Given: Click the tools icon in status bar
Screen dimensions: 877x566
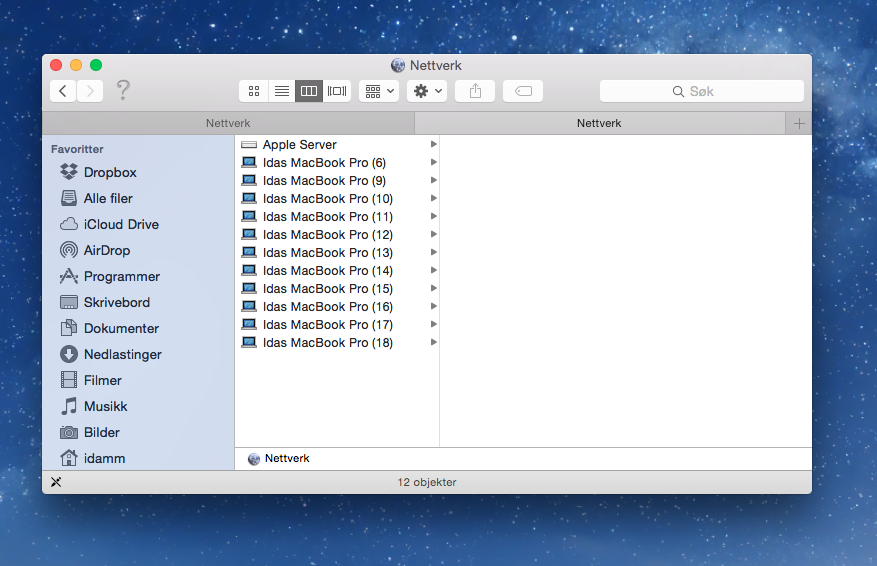Looking at the screenshot, I should (56, 482).
